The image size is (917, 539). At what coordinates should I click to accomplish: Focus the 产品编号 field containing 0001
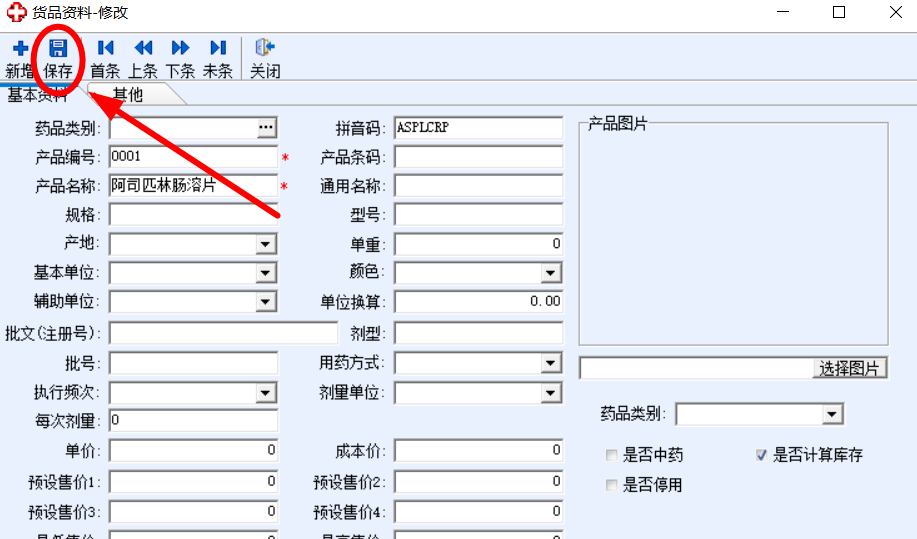point(193,157)
